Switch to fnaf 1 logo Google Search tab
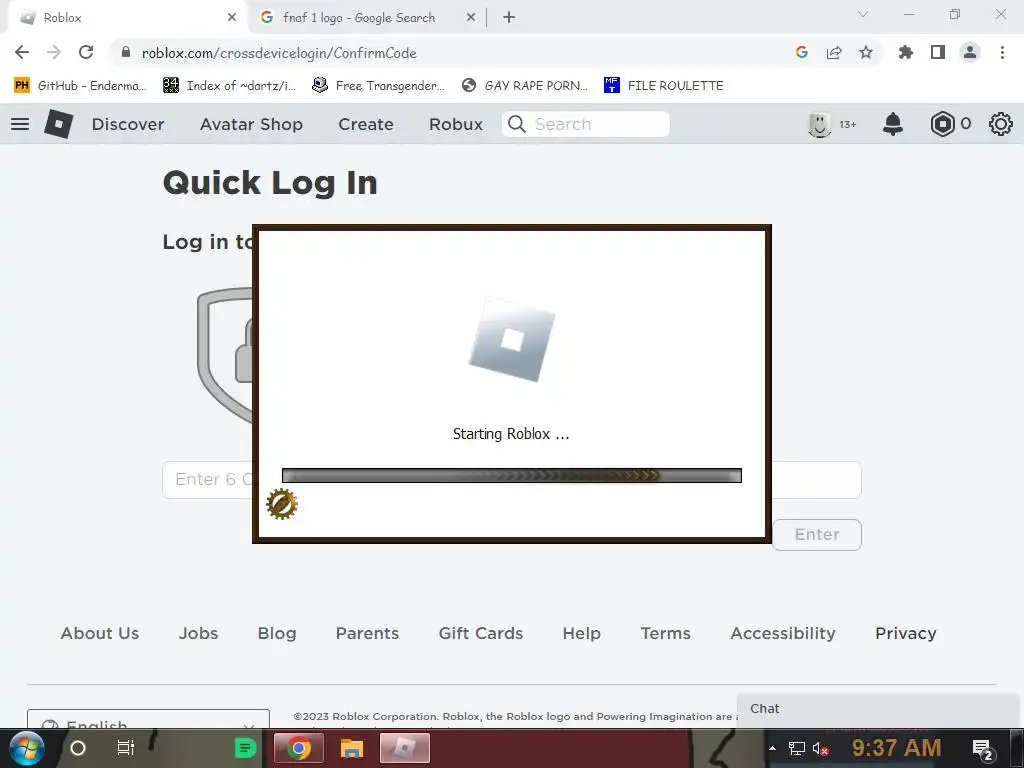Image resolution: width=1024 pixels, height=768 pixels. [x=368, y=18]
